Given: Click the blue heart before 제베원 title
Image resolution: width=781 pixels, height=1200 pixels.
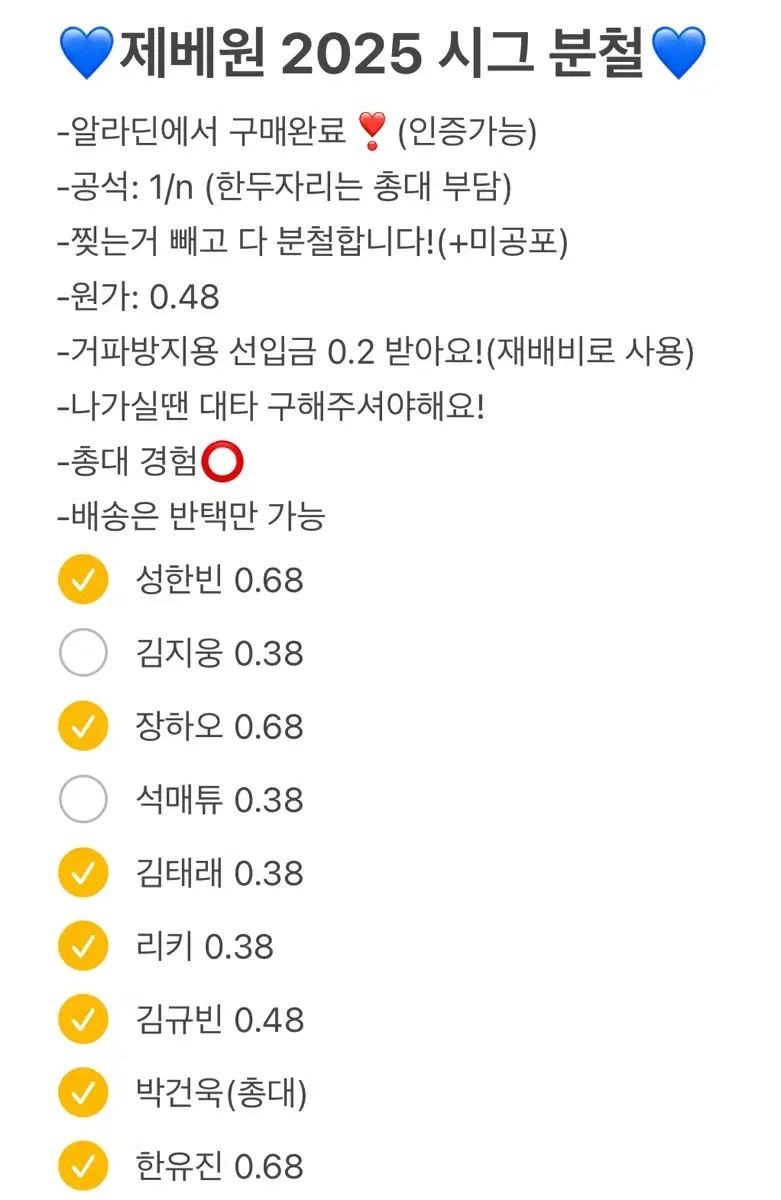Looking at the screenshot, I should click(x=88, y=54).
